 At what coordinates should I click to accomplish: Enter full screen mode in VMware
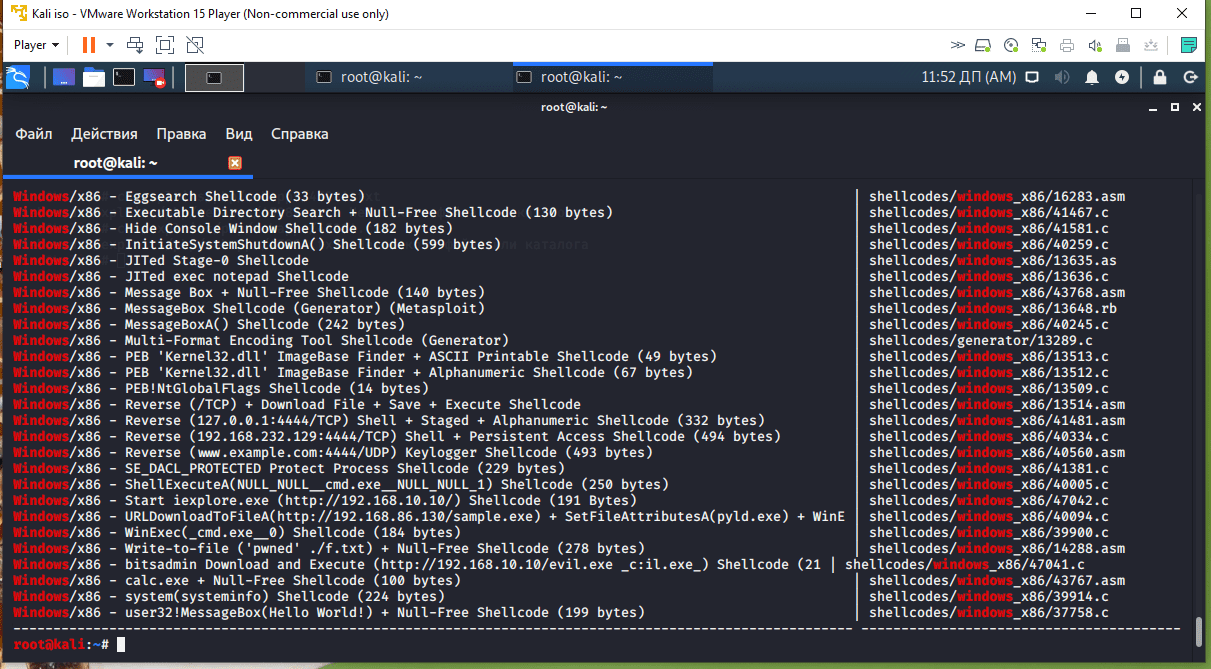(x=165, y=45)
